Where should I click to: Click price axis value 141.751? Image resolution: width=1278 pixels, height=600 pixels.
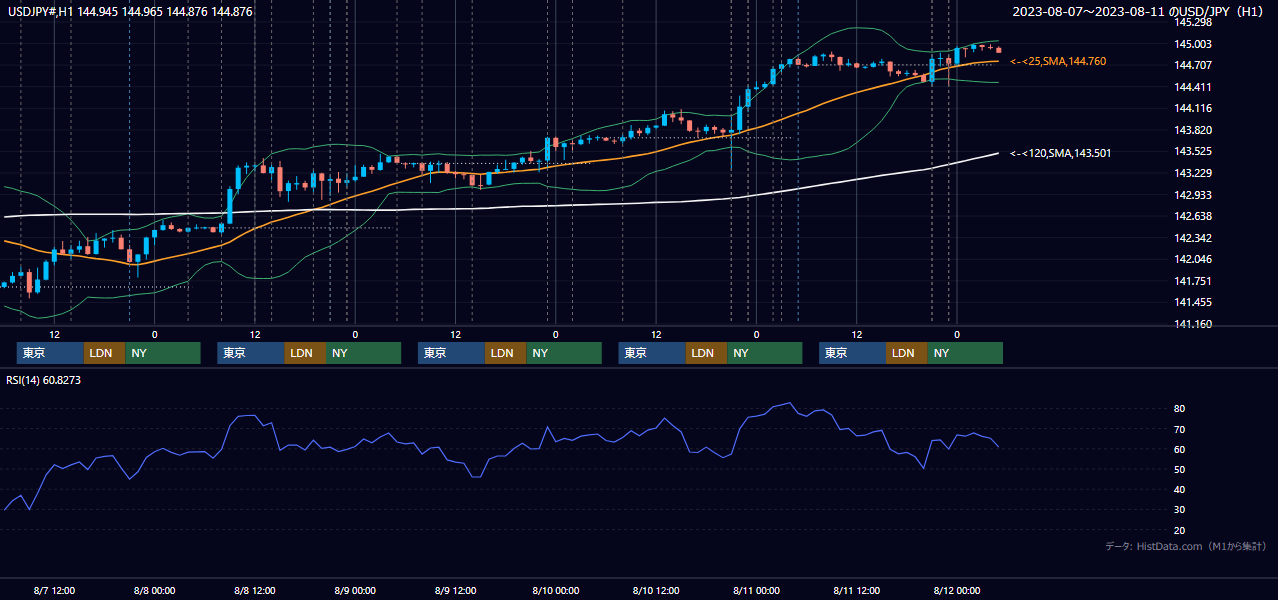tap(1193, 281)
